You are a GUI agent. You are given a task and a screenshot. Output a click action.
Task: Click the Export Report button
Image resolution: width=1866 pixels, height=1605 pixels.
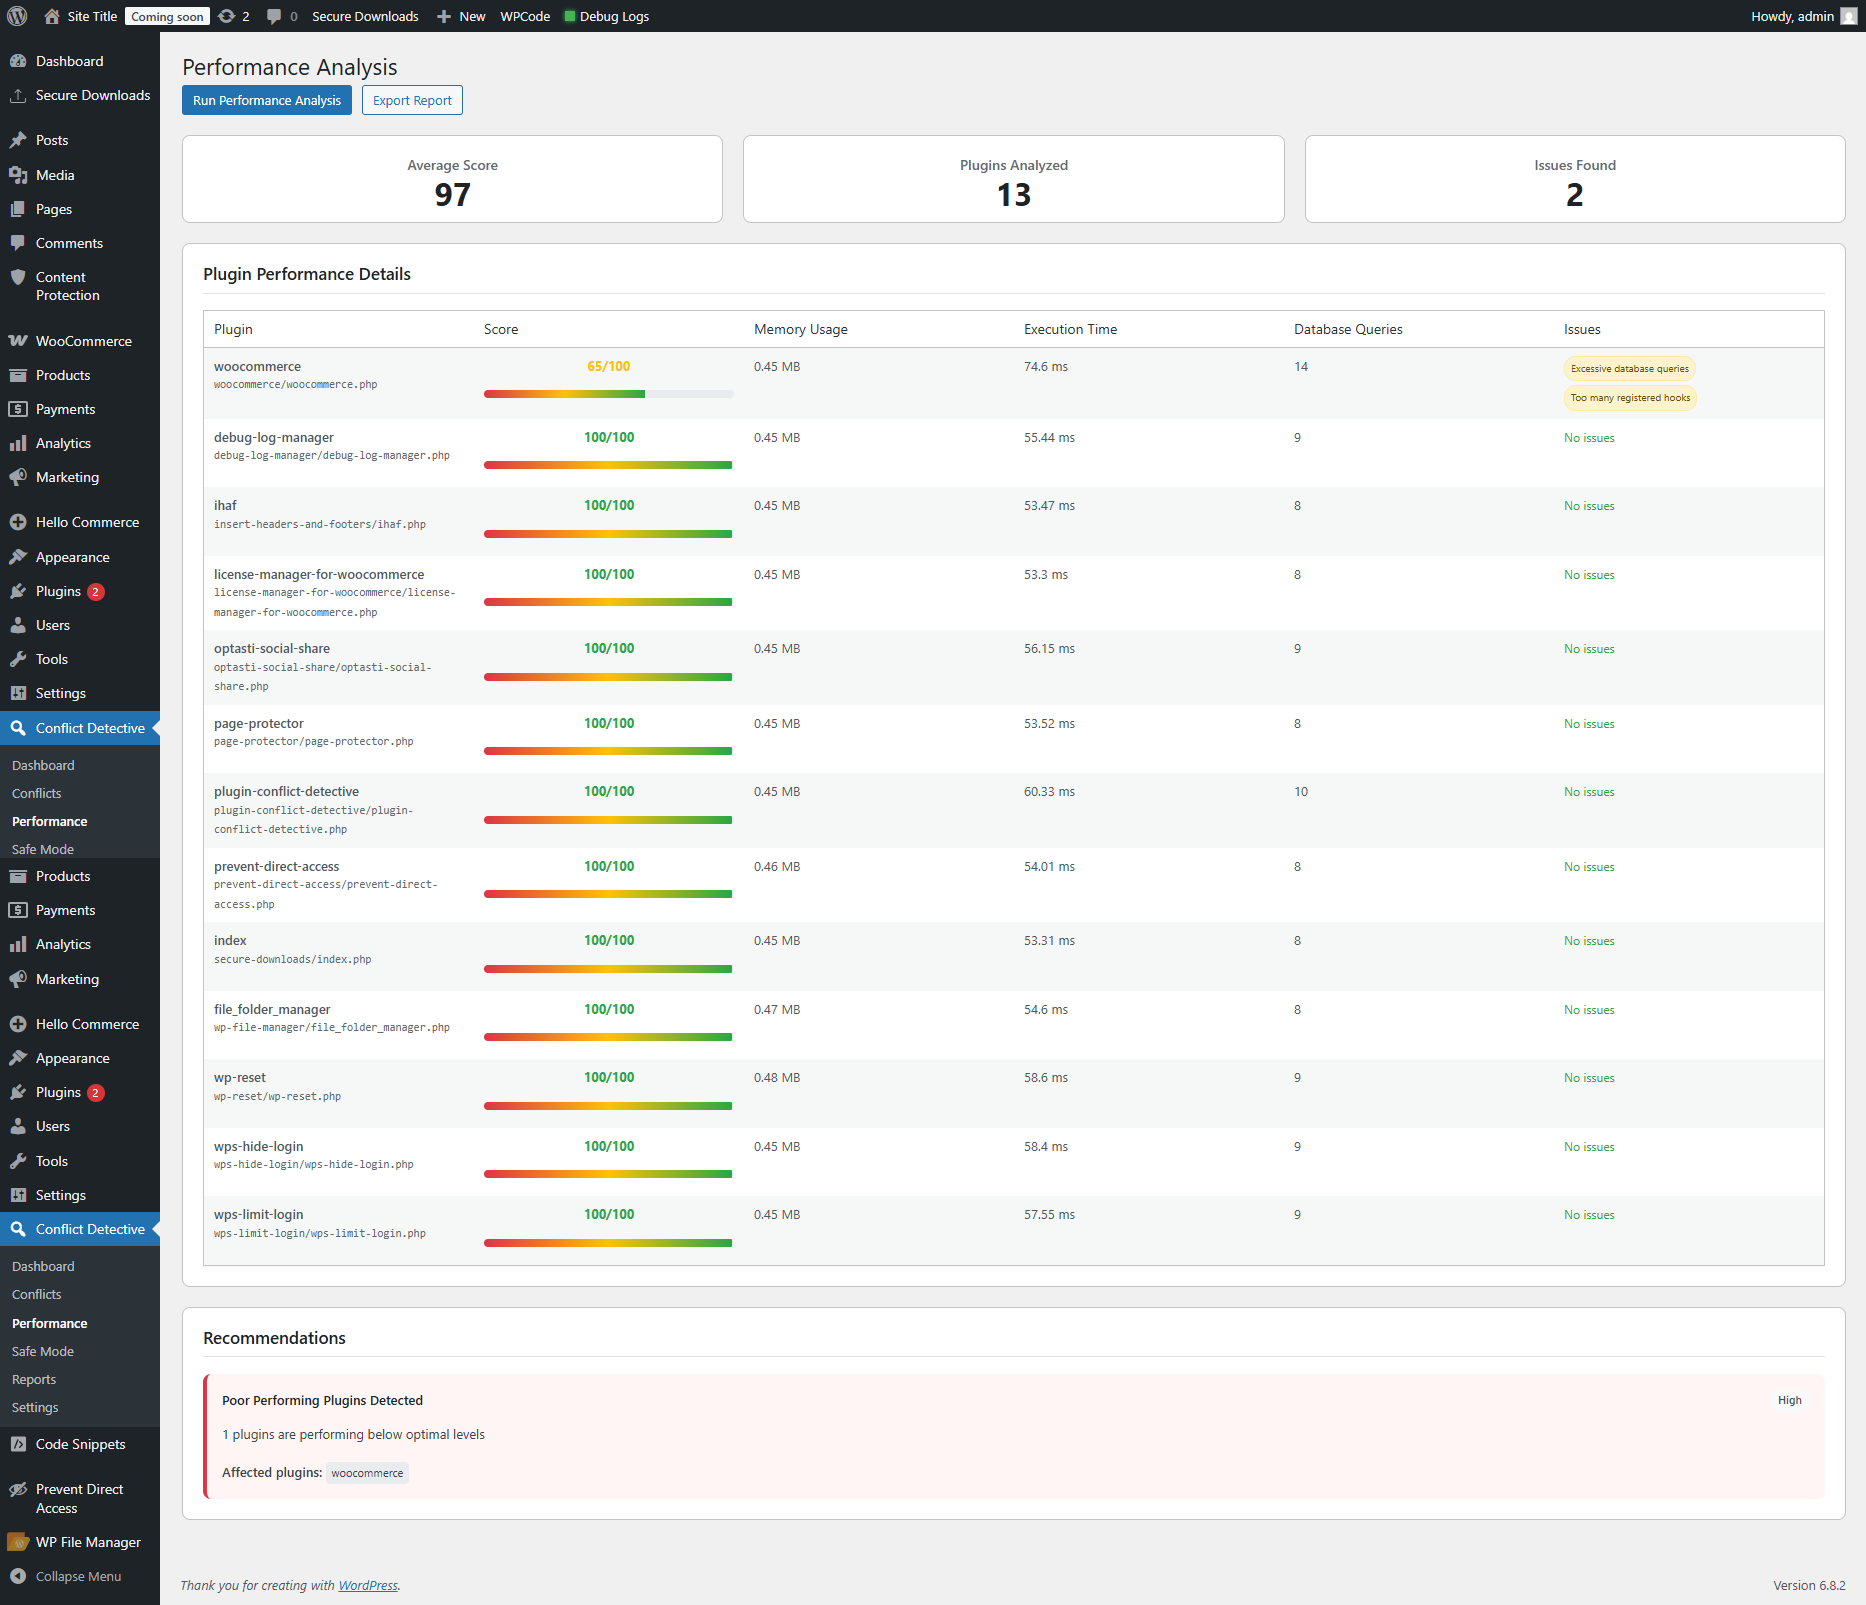[412, 100]
